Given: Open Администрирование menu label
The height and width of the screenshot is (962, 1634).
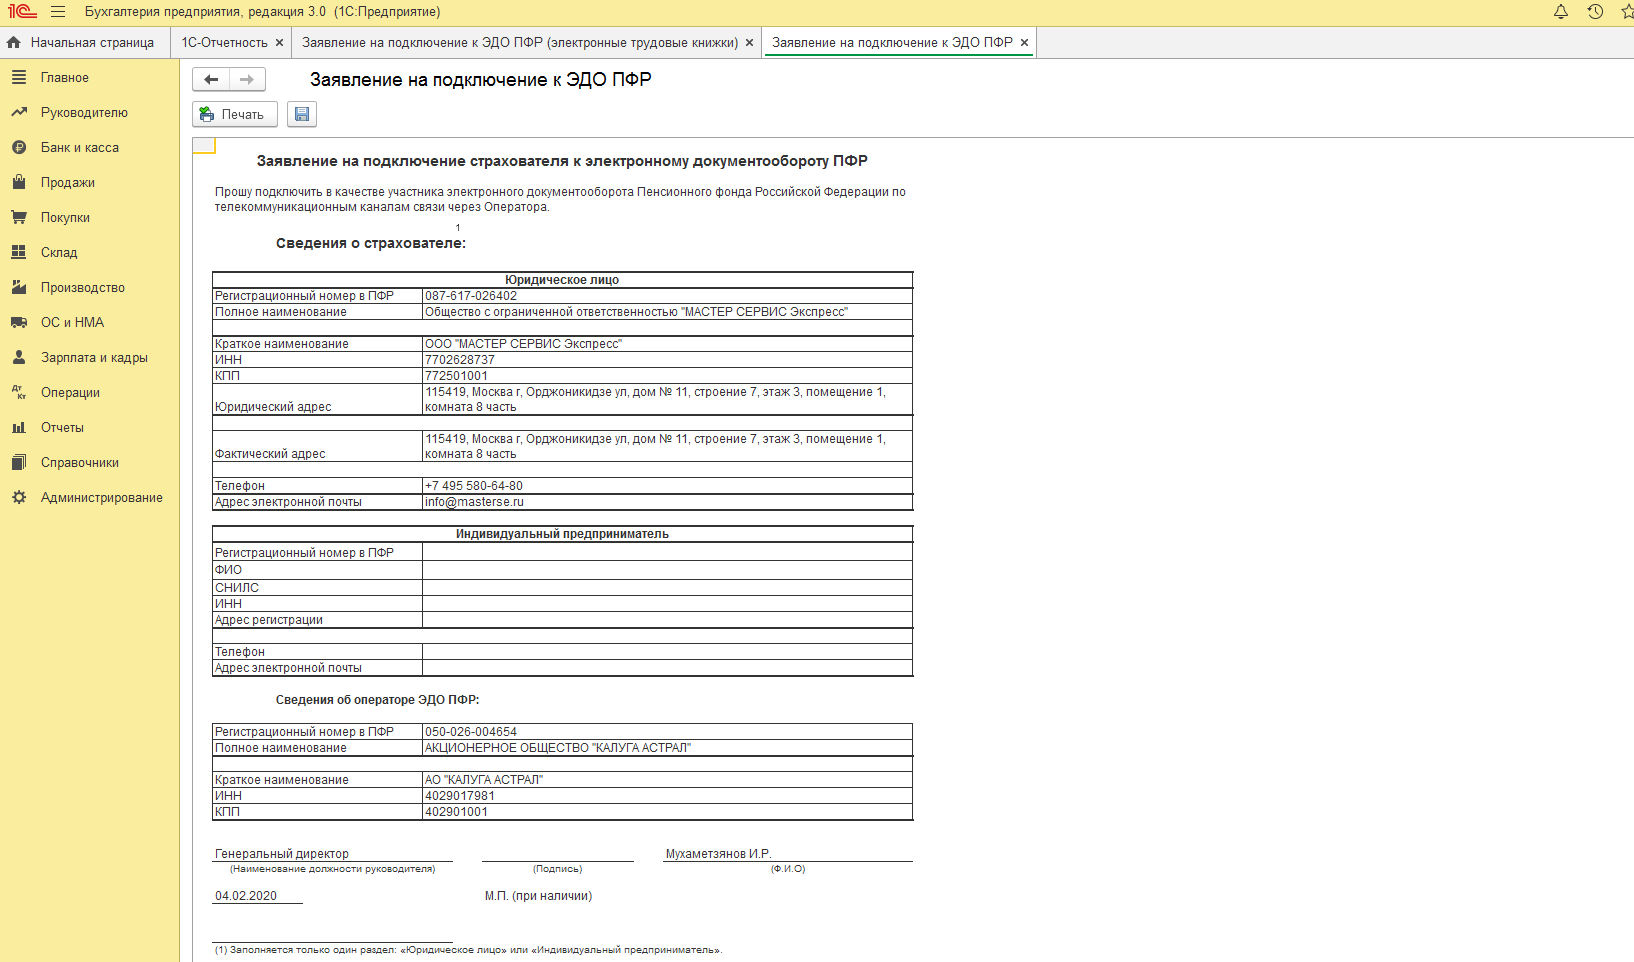Looking at the screenshot, I should tap(101, 497).
